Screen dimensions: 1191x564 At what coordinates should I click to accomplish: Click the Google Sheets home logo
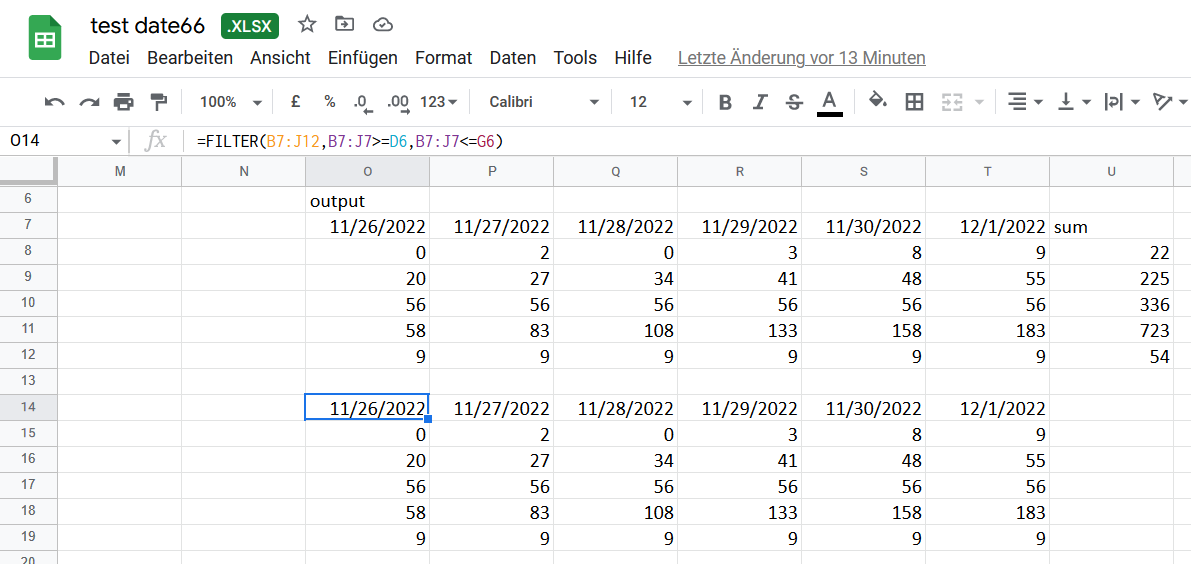click(x=45, y=38)
